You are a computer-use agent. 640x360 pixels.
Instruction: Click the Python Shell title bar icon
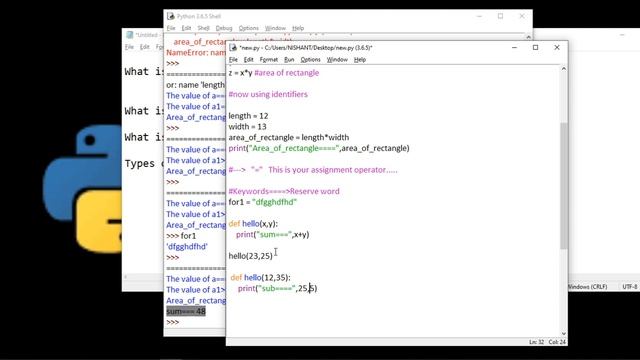(171, 16)
